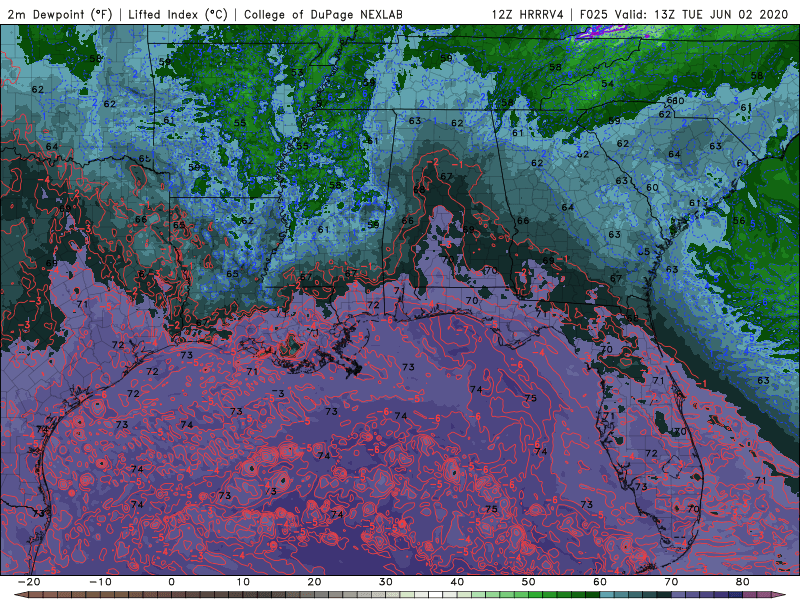Click the 'Valid: 13Z TUE JUN 02 2020' text
Viewport: 800px width, 600px height.
tap(702, 15)
